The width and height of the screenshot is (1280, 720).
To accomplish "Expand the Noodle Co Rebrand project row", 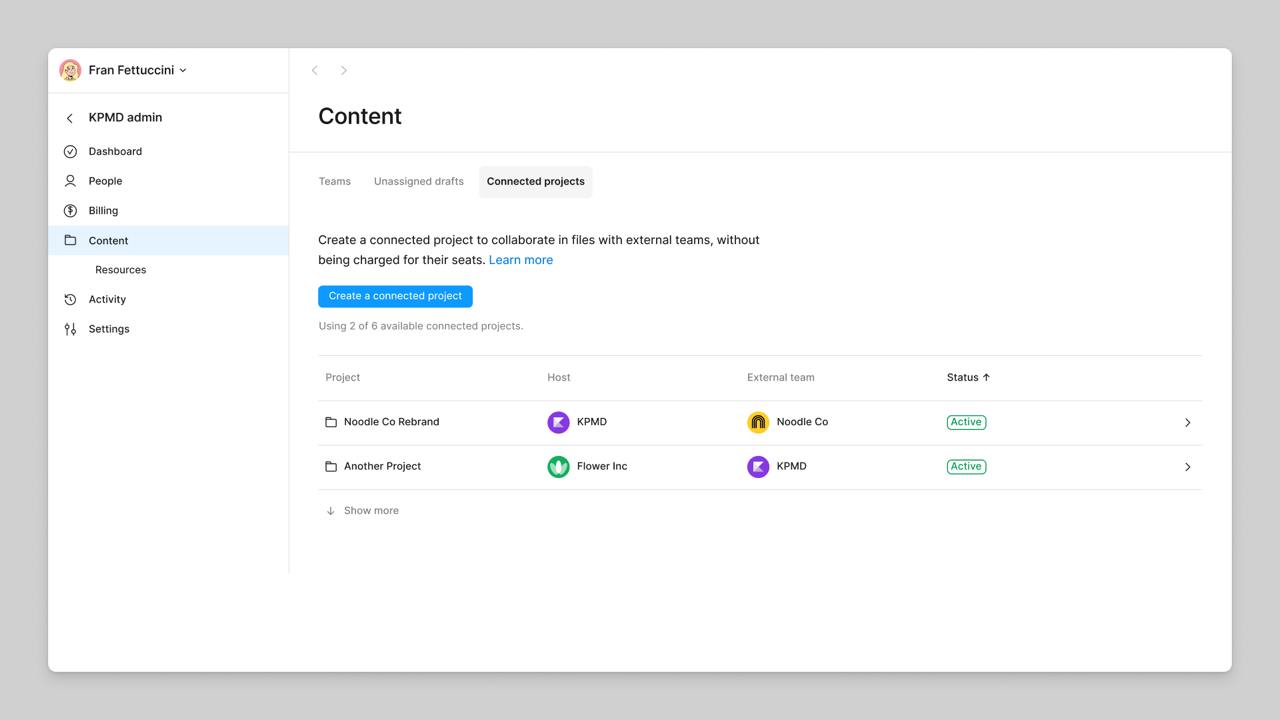I will 1188,422.
